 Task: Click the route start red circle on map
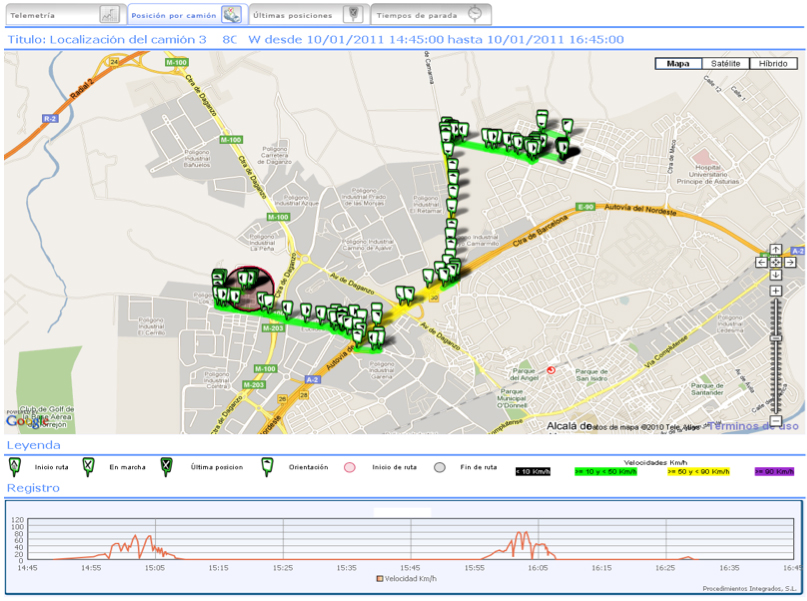pyautogui.click(x=250, y=288)
